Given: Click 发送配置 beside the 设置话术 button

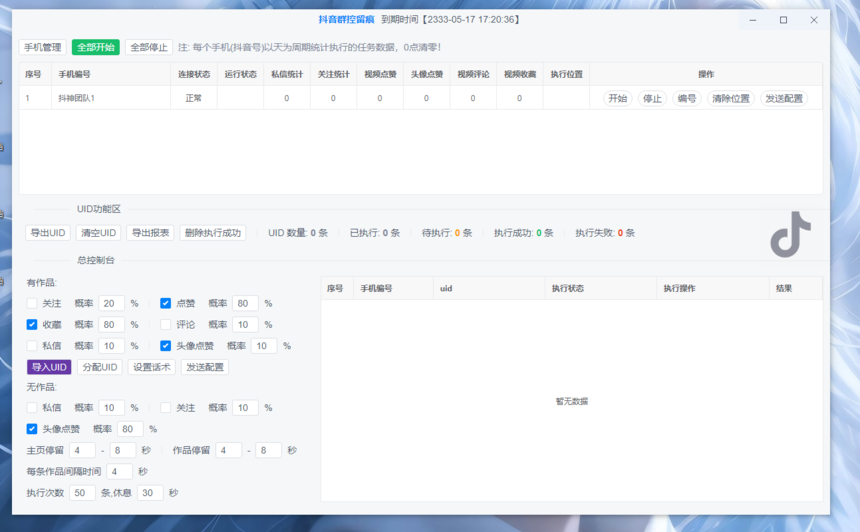Looking at the screenshot, I should [205, 367].
